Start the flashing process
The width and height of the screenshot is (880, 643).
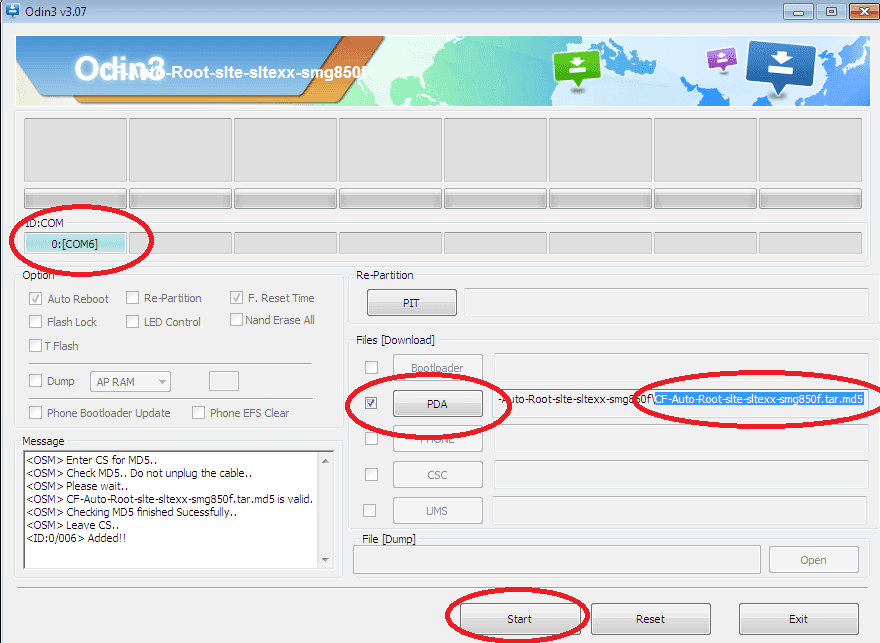point(520,619)
